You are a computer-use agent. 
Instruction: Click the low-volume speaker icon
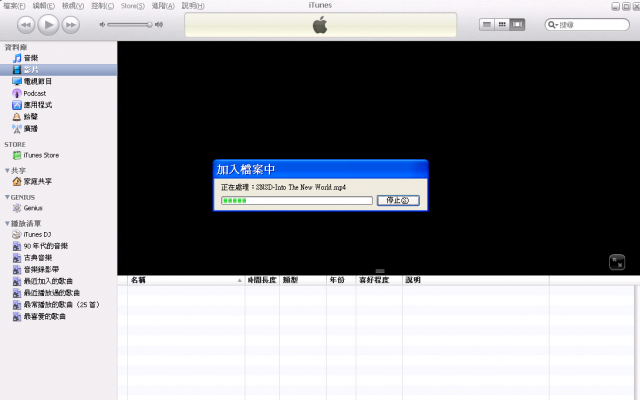(102, 24)
